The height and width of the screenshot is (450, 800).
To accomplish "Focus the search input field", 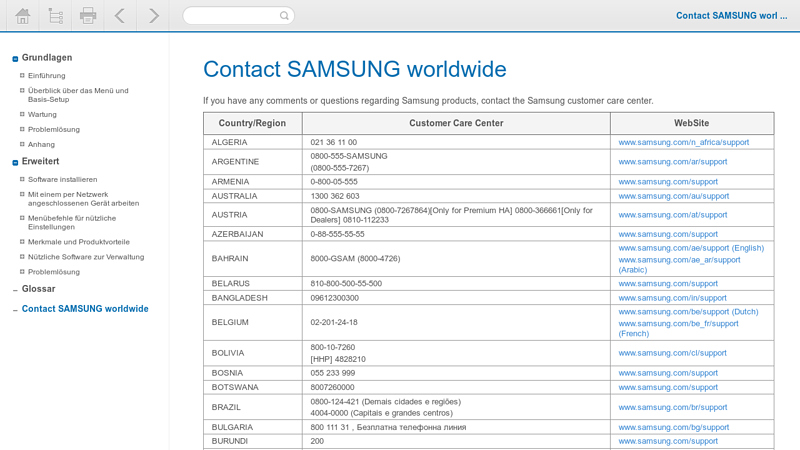I will pyautogui.click(x=238, y=16).
